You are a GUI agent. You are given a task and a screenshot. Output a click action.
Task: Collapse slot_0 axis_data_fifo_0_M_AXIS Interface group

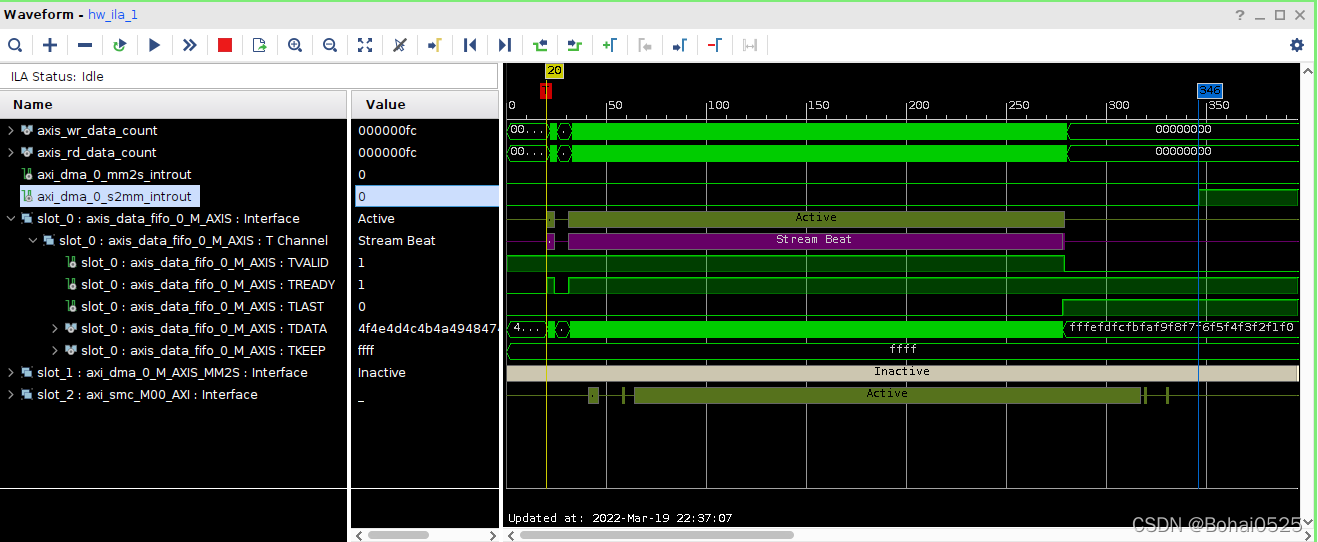(x=11, y=218)
